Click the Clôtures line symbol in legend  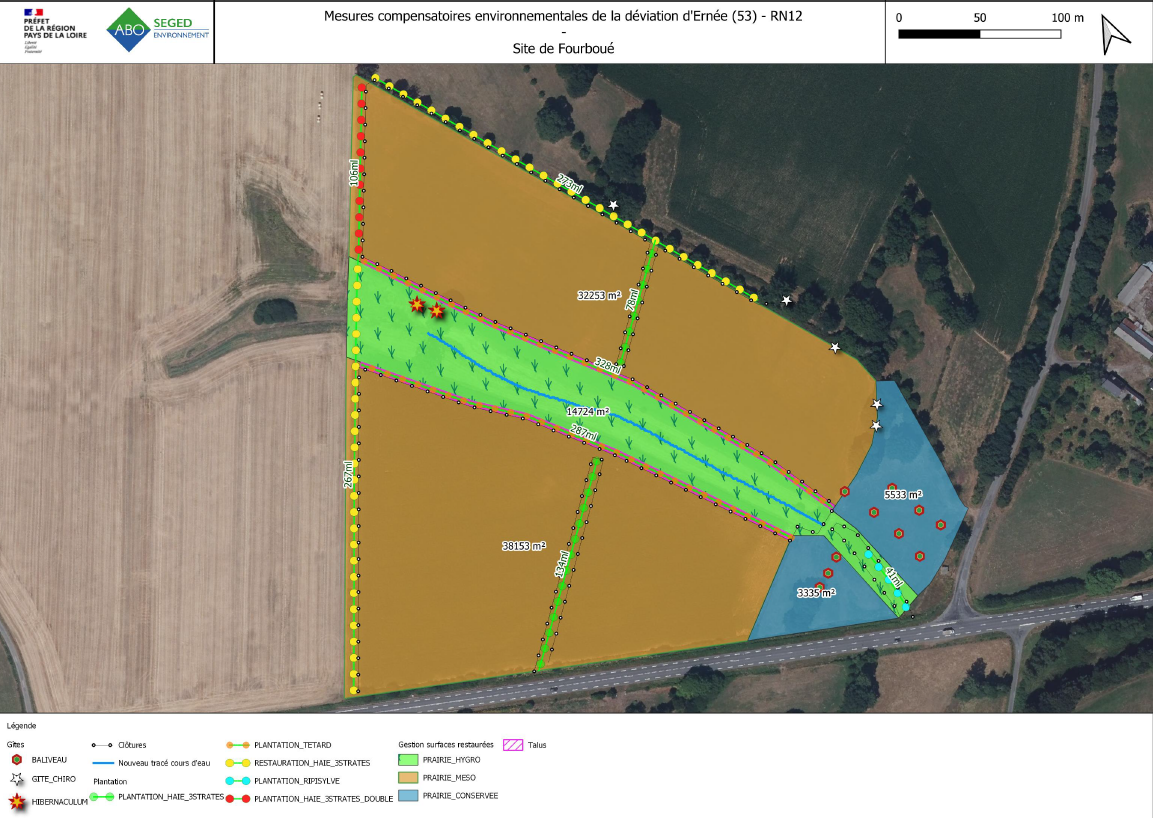[x=101, y=745]
